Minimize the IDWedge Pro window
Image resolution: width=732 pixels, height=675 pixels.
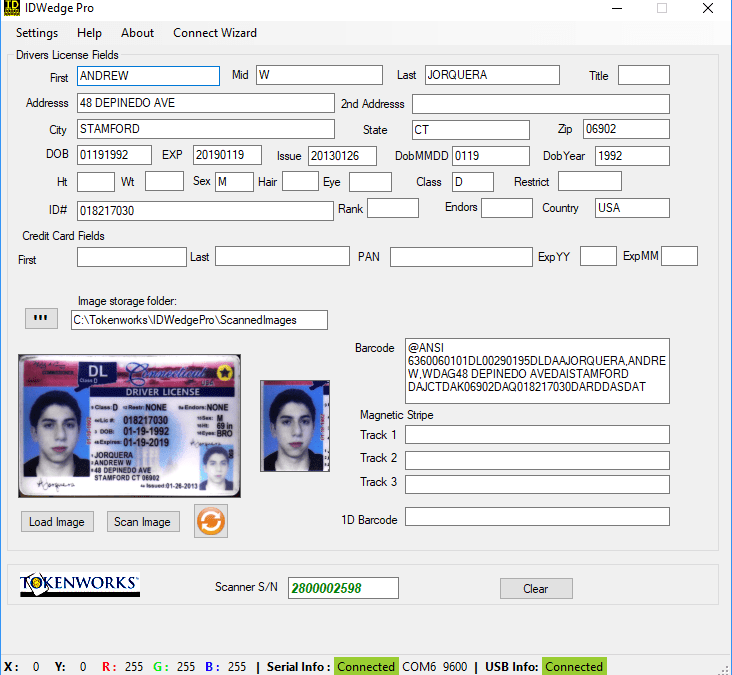point(617,8)
